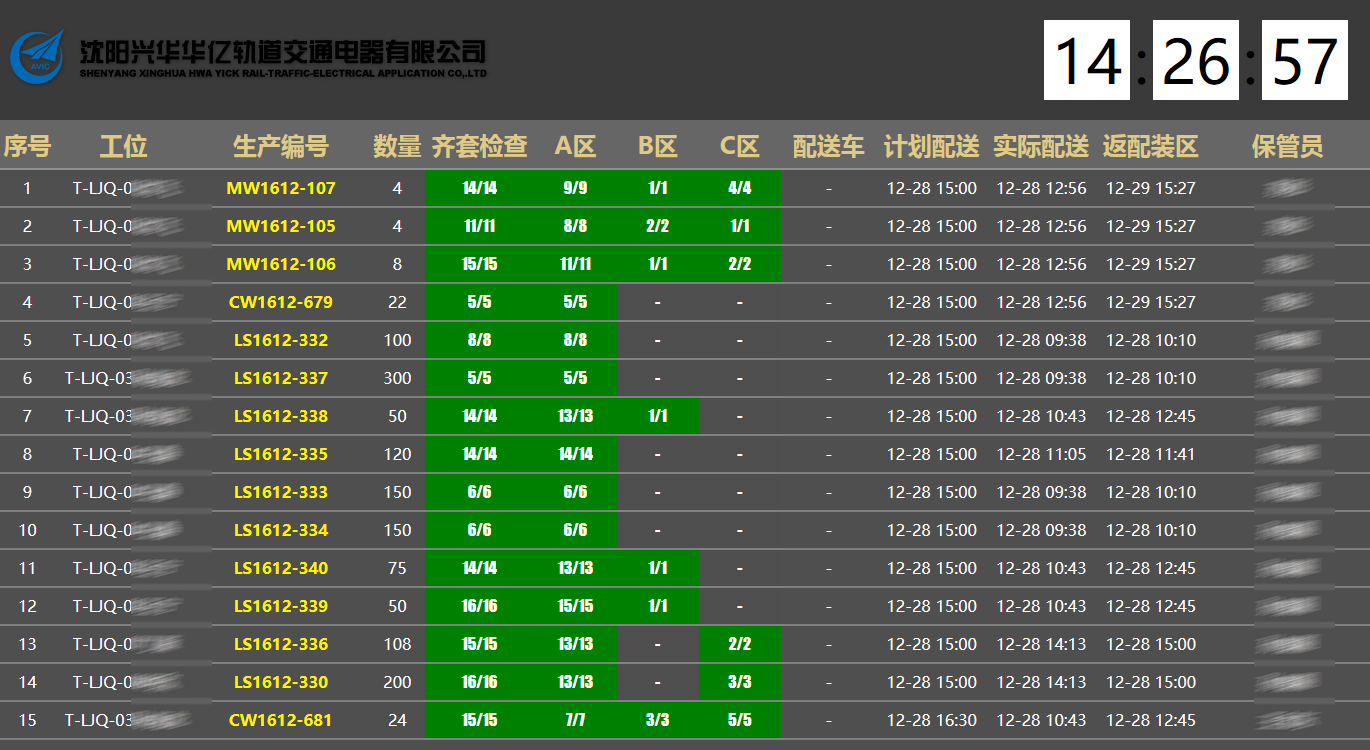Viewport: 1370px width, 750px height.
Task: Open production number MW1612-107
Action: 281,188
